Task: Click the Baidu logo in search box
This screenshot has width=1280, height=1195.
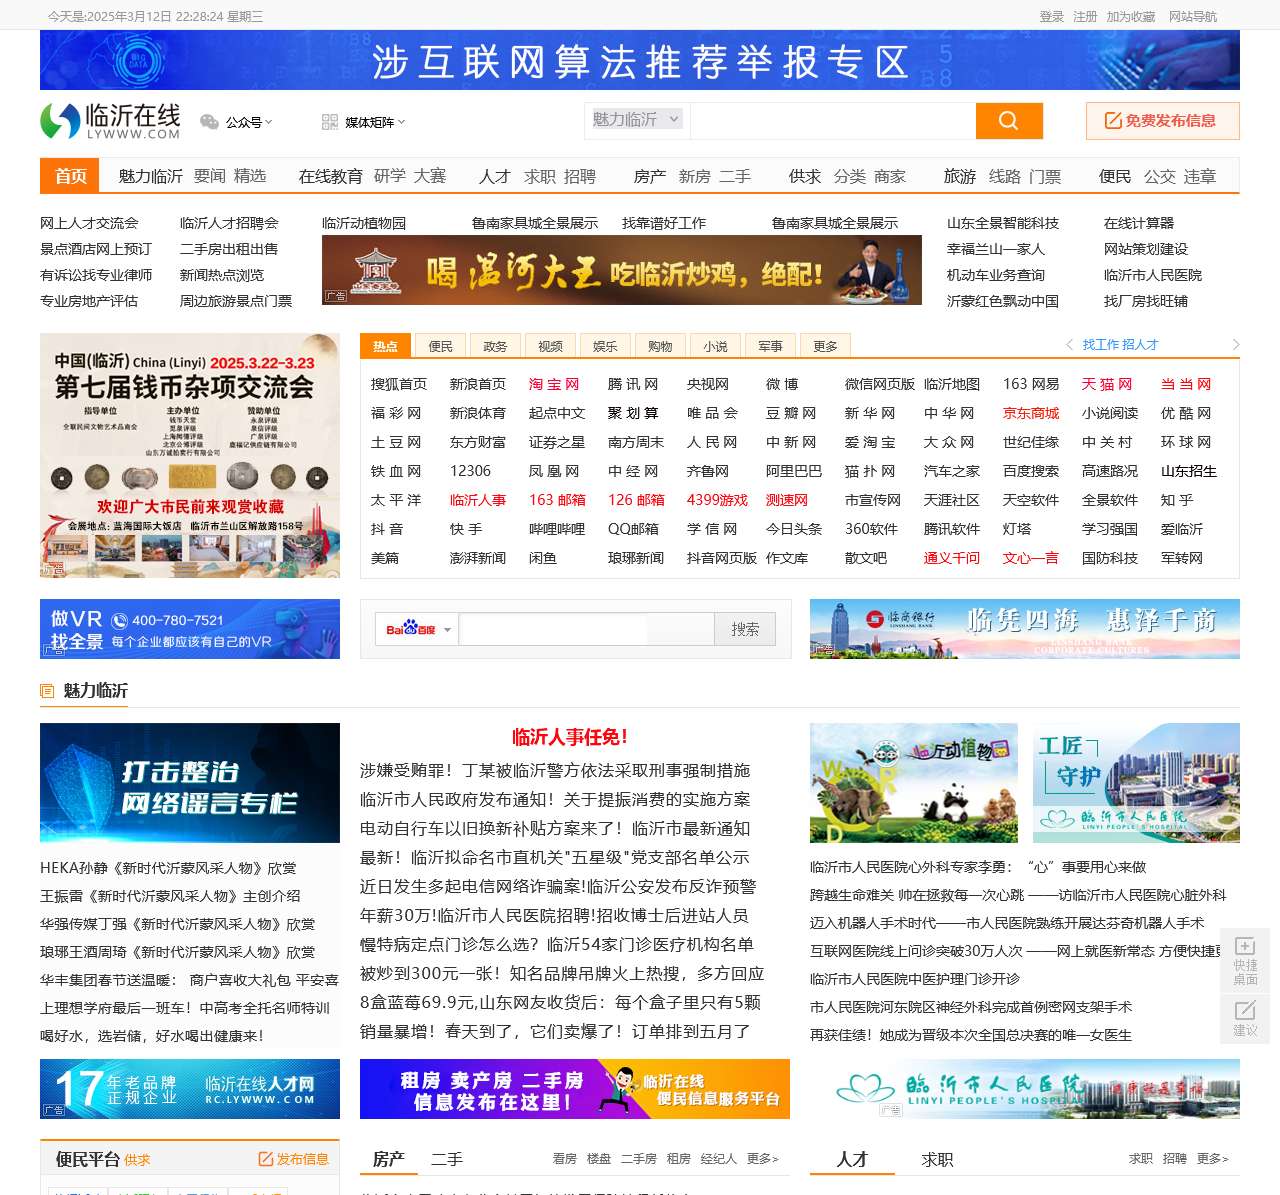Action: pyautogui.click(x=411, y=630)
